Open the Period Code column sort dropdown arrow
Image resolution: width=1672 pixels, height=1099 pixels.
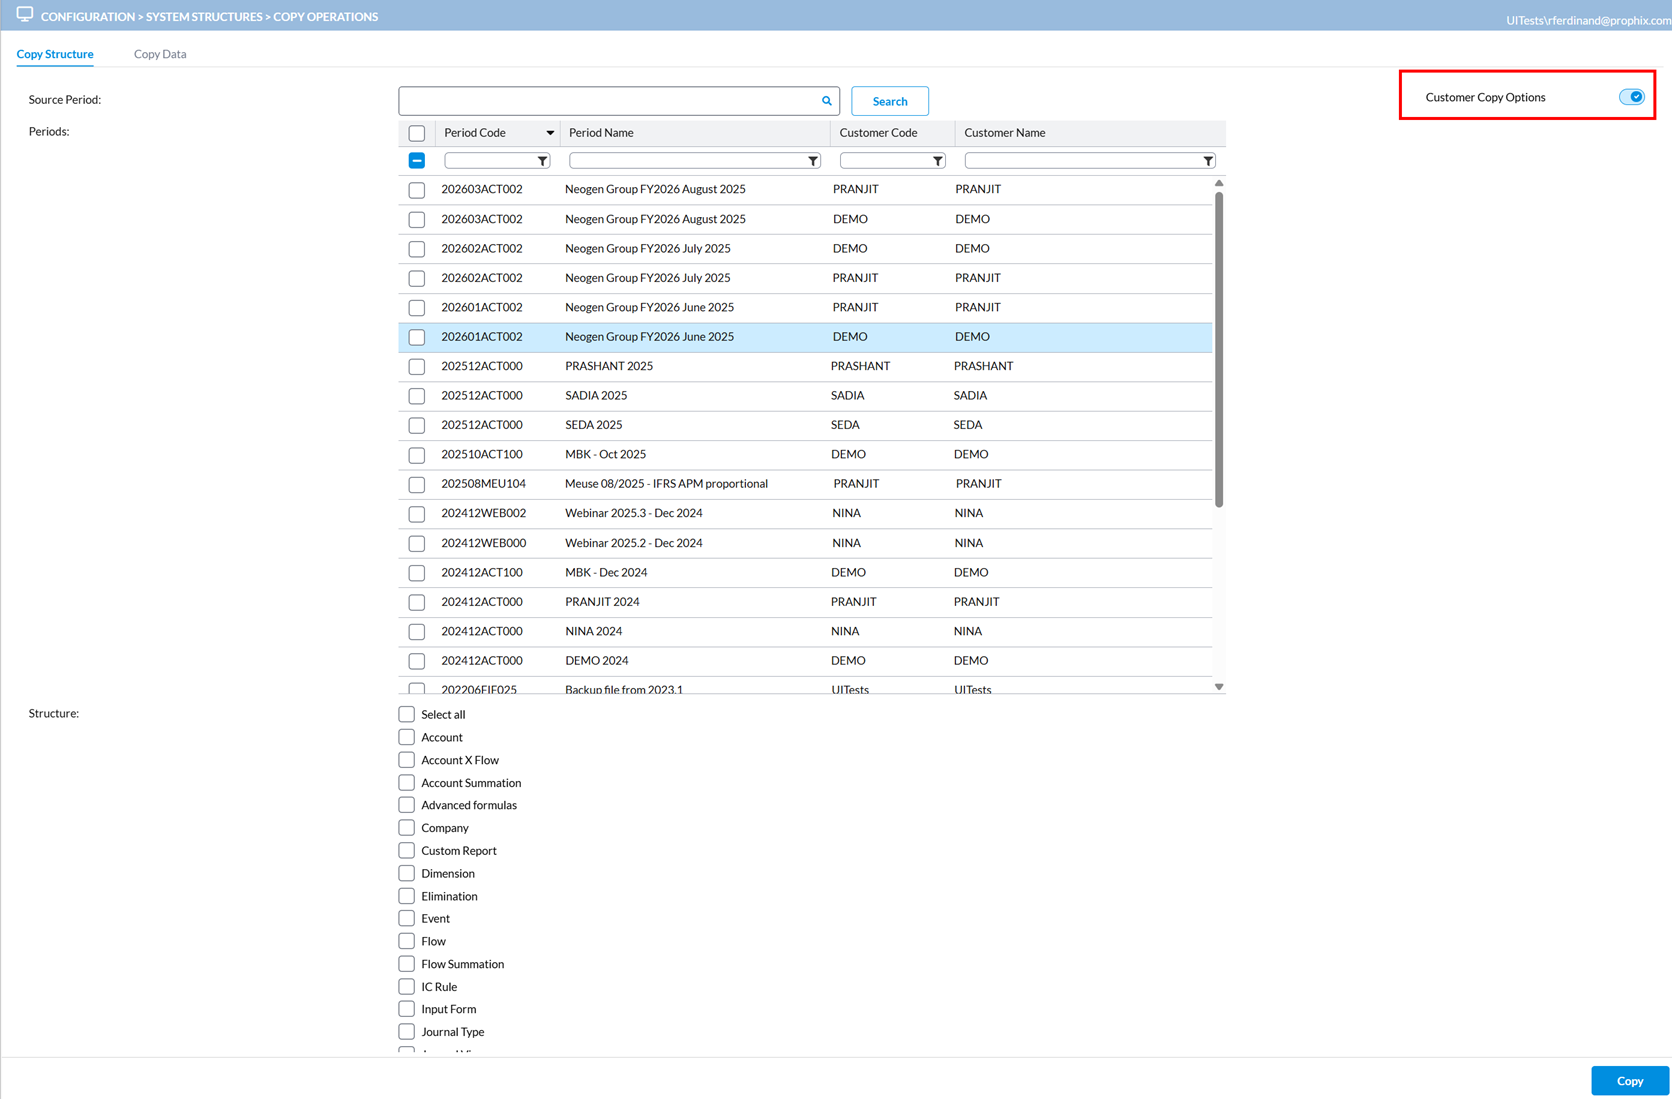pos(549,133)
